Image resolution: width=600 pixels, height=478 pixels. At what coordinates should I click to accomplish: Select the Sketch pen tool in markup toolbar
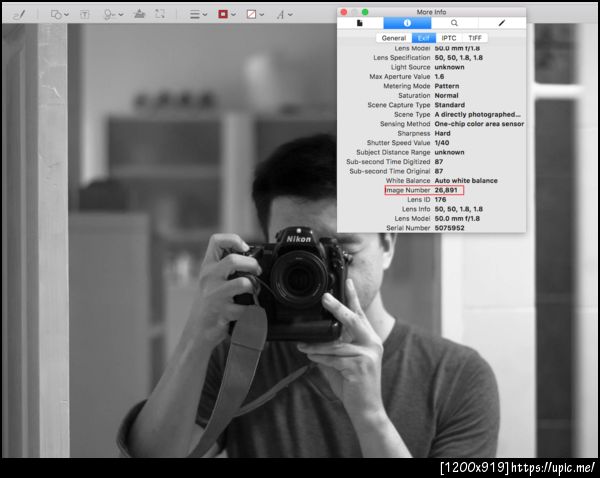click(x=19, y=15)
